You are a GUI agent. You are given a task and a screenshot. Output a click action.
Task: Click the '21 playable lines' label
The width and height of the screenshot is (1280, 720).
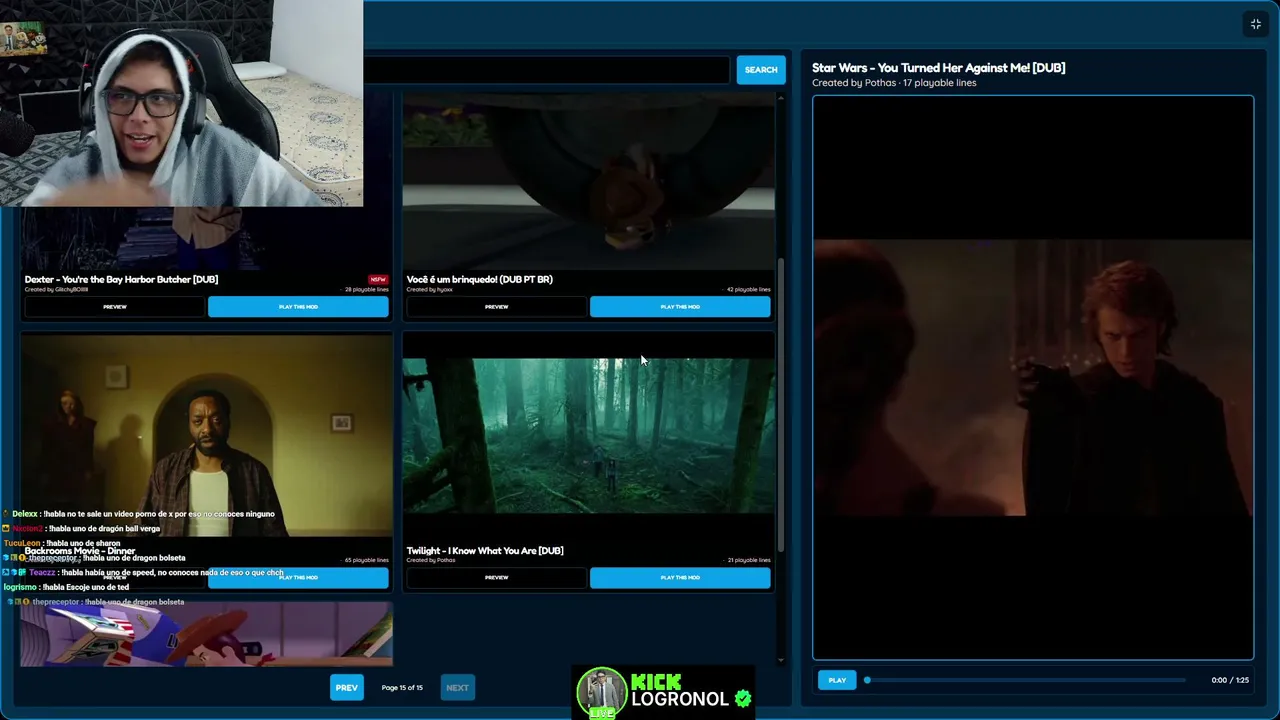pos(749,561)
